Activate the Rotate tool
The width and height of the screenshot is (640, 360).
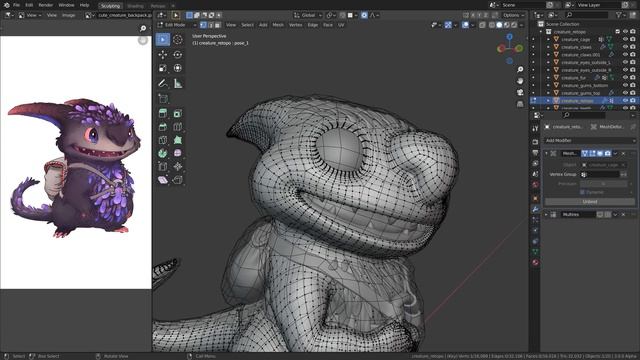pos(178,54)
